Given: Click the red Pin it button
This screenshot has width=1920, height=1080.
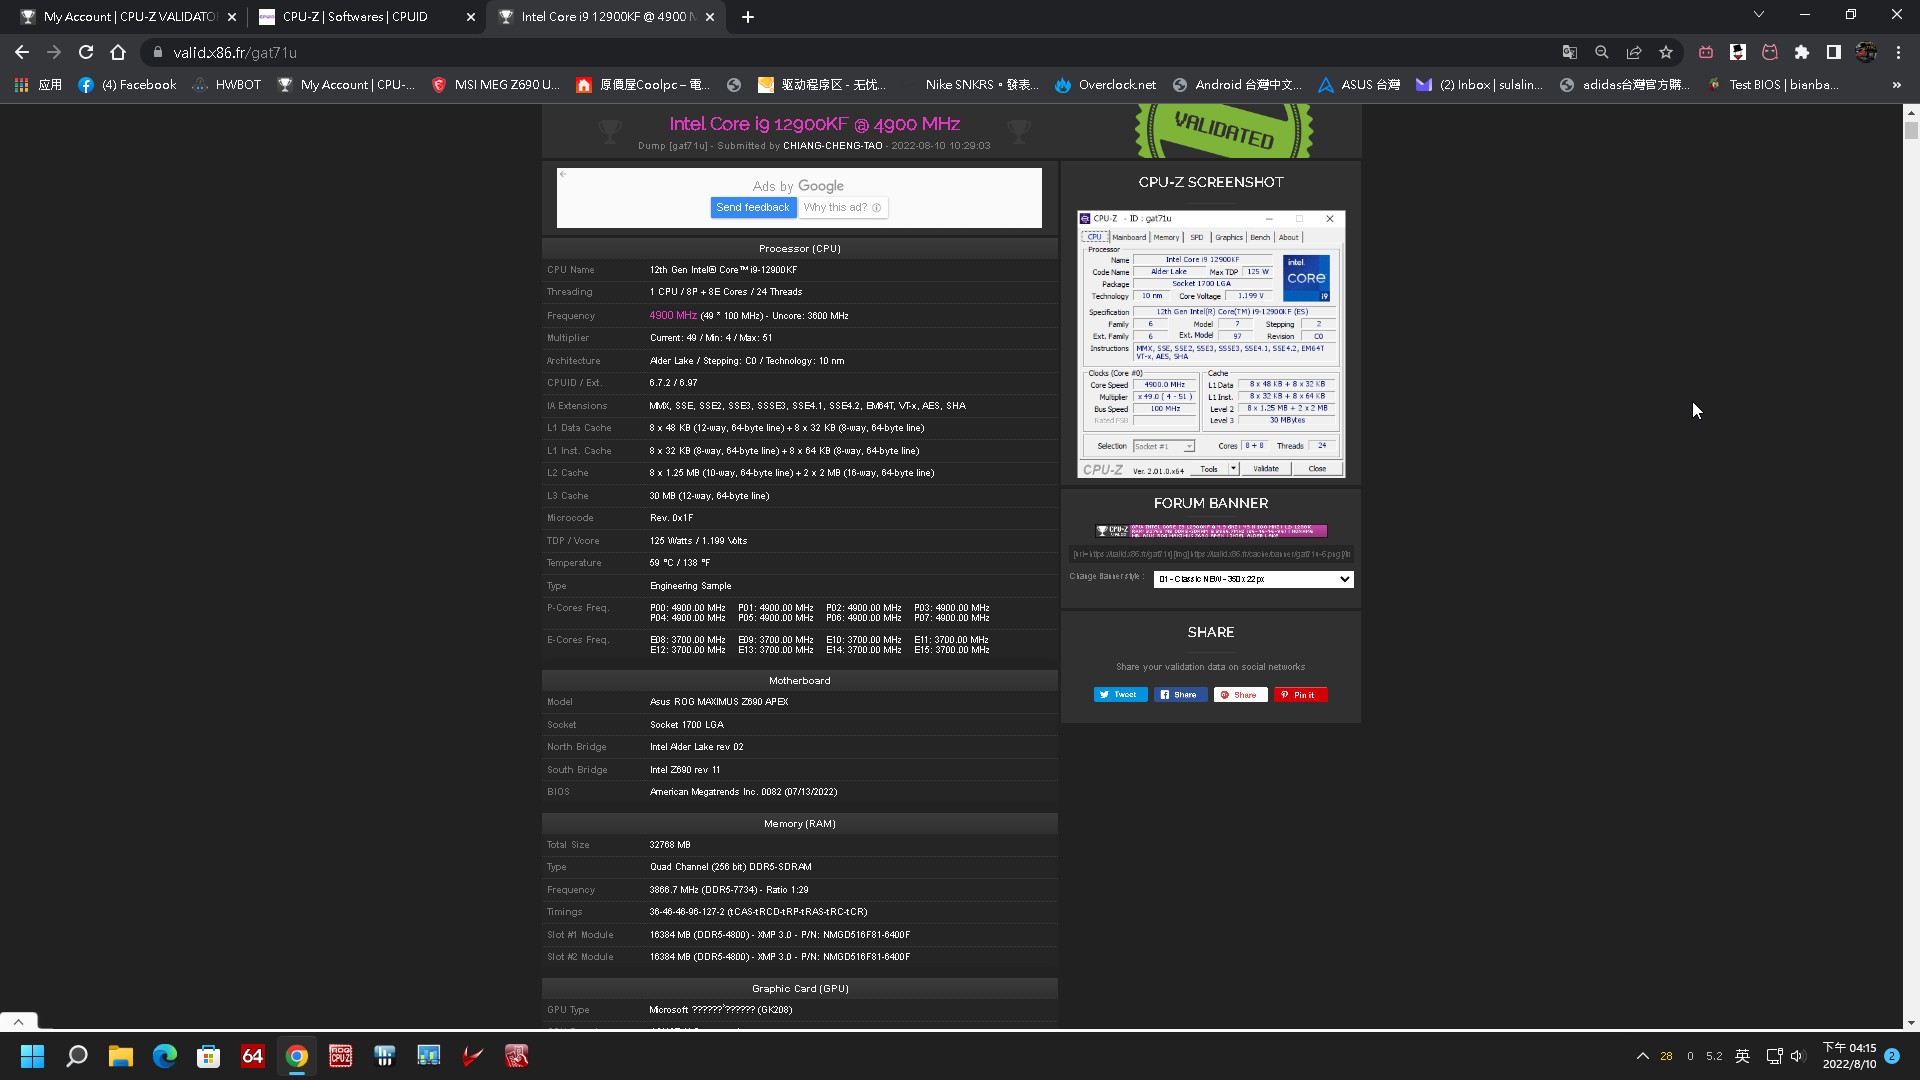Looking at the screenshot, I should tap(1300, 695).
